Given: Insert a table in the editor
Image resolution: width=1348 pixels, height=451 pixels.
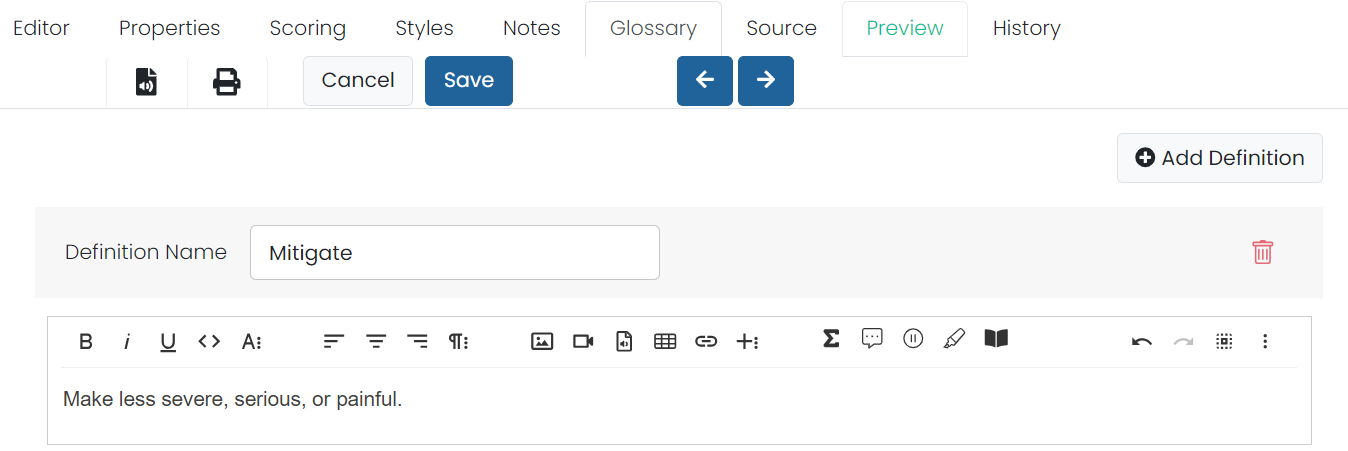Looking at the screenshot, I should [x=665, y=342].
